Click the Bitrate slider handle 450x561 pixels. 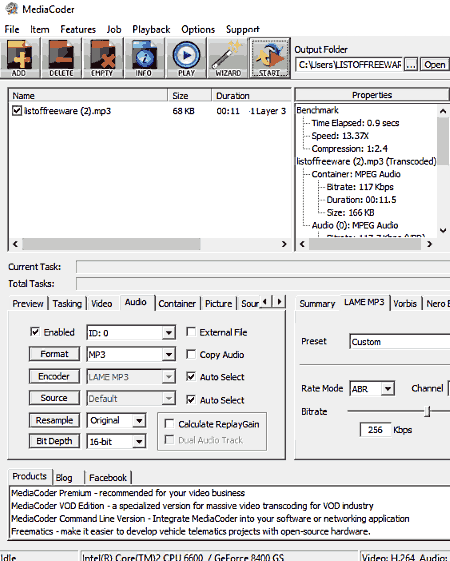tap(427, 411)
